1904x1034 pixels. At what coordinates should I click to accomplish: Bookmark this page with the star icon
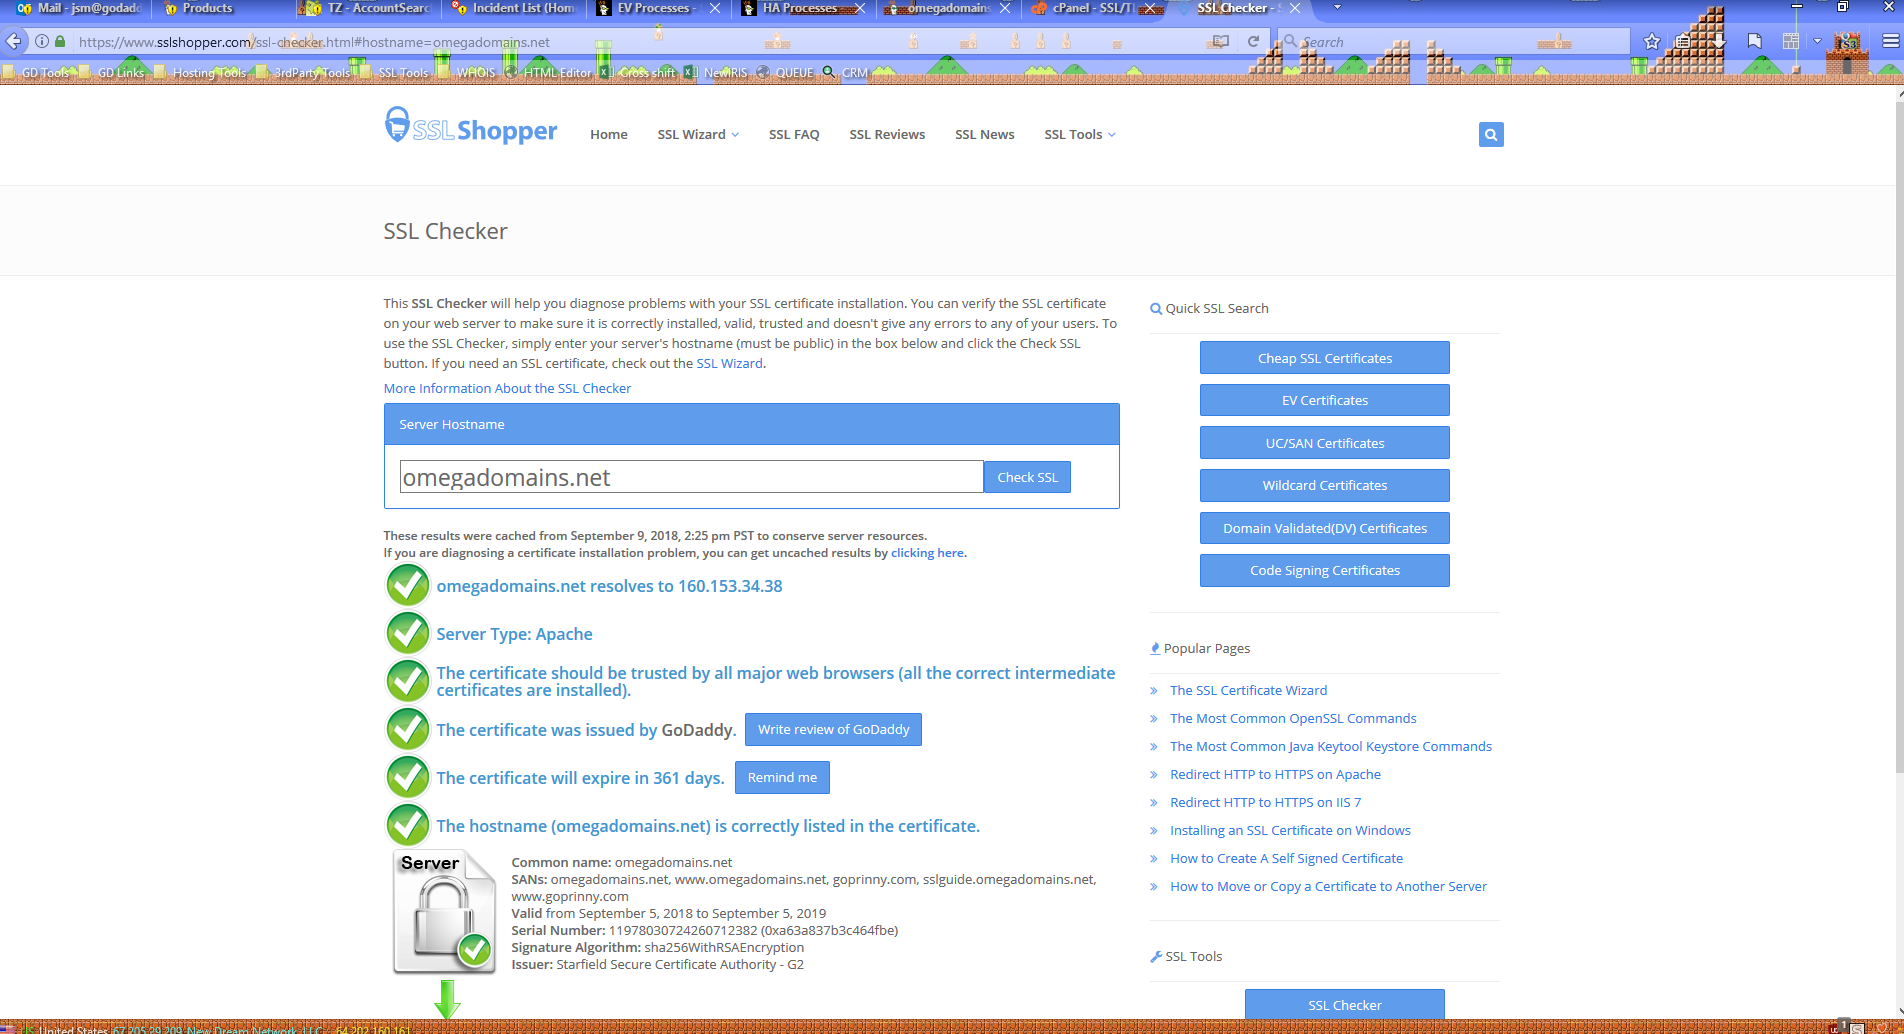(x=1652, y=42)
